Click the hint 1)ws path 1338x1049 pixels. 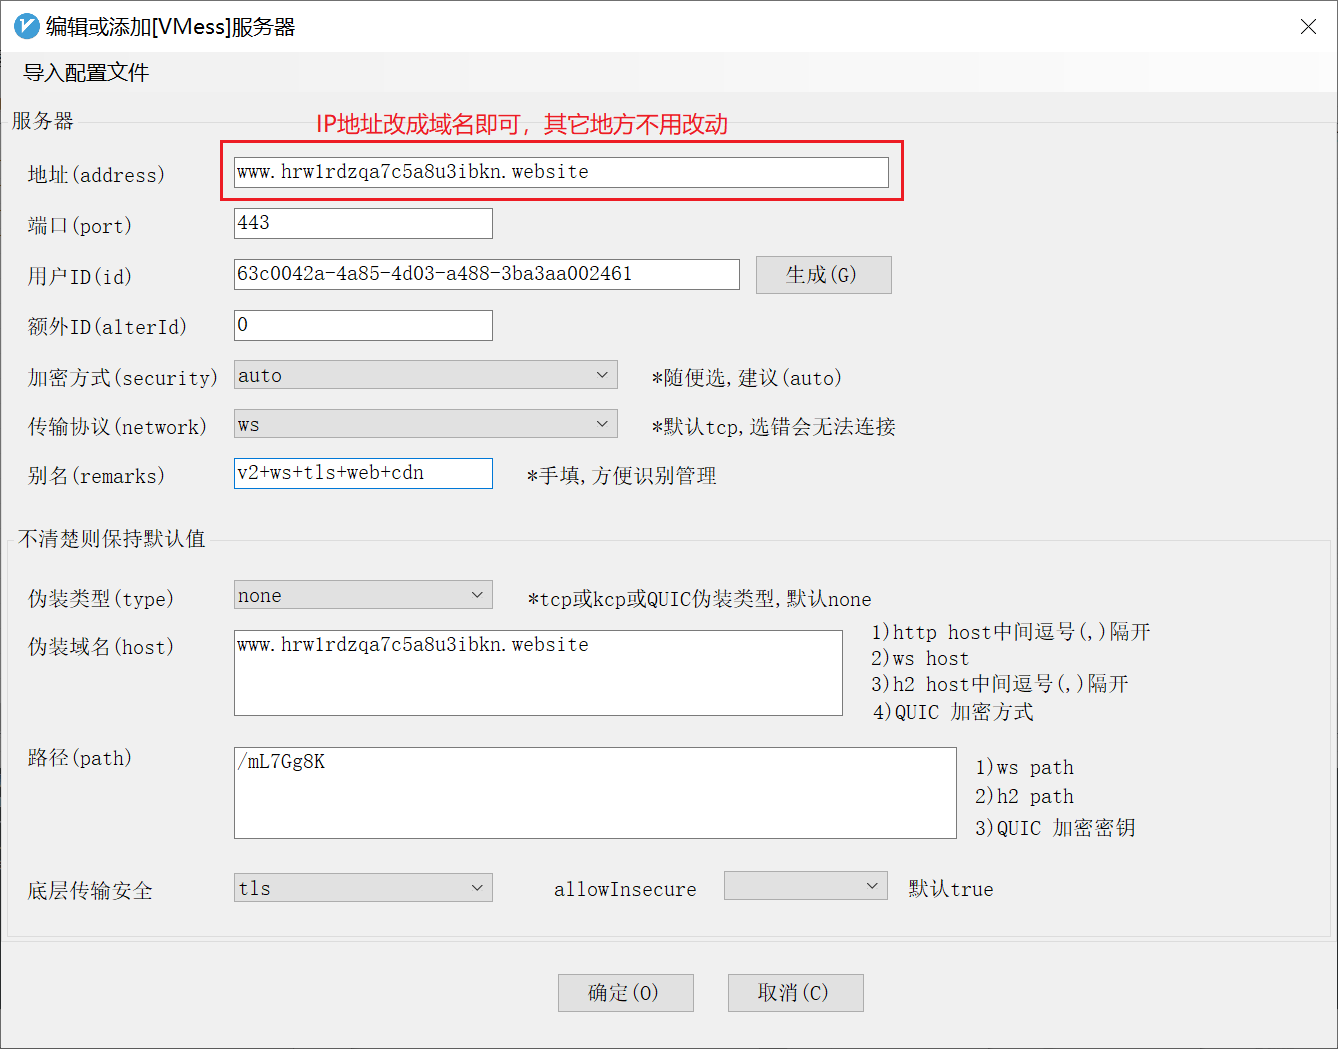[x=1024, y=768]
